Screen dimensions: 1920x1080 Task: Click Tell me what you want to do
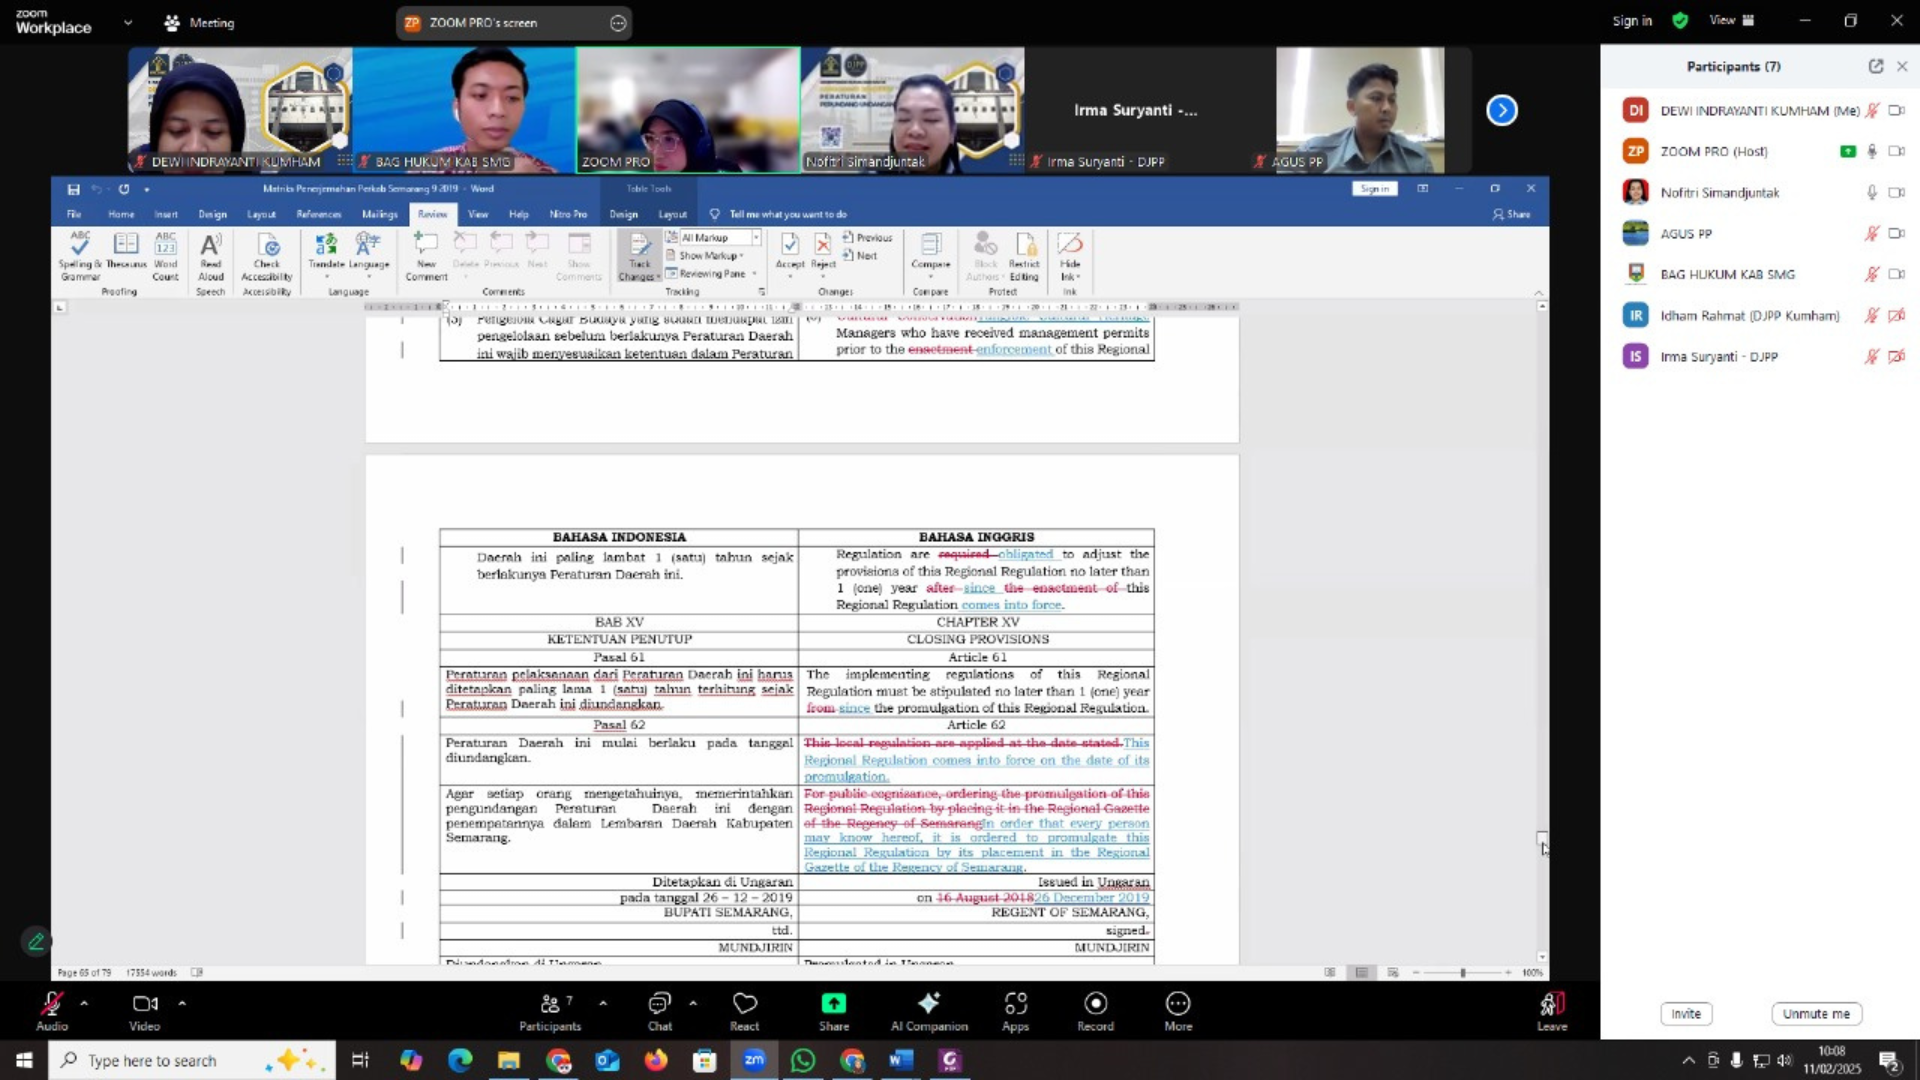click(x=779, y=214)
